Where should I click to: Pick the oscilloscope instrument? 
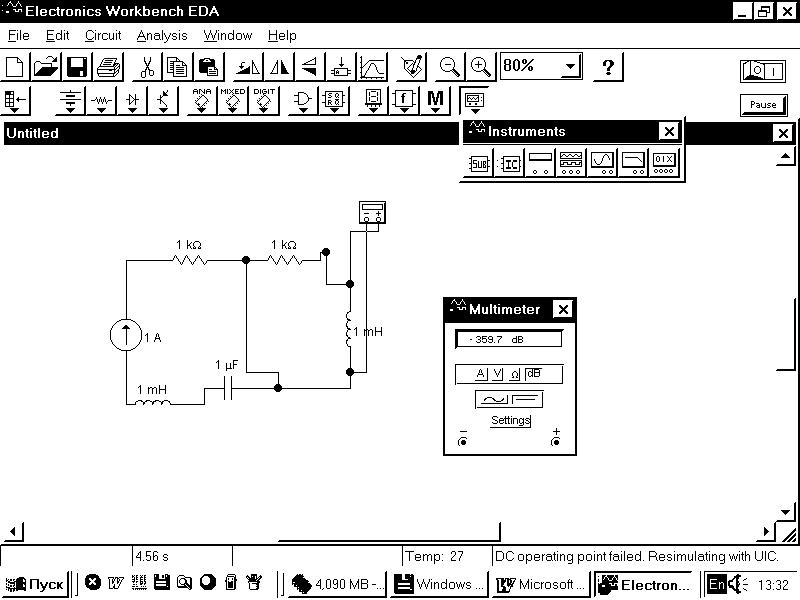(x=602, y=164)
